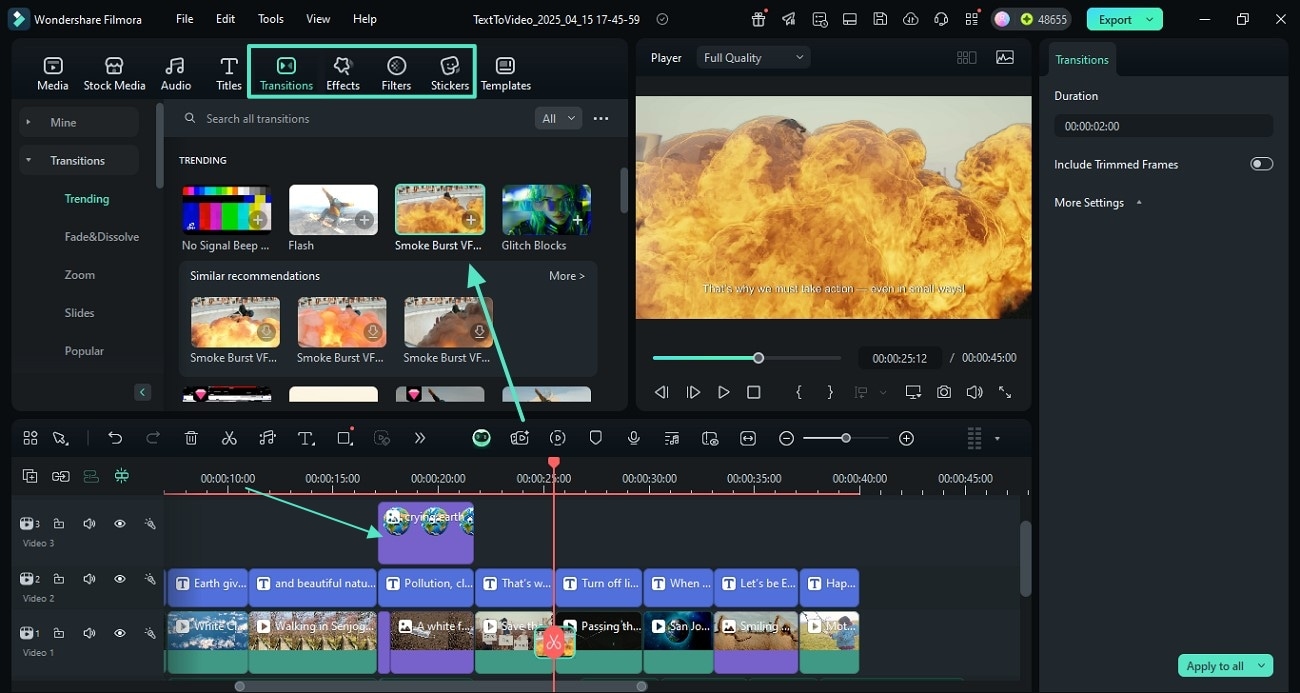Open the File menu
This screenshot has height=693, width=1300.
[x=185, y=19]
